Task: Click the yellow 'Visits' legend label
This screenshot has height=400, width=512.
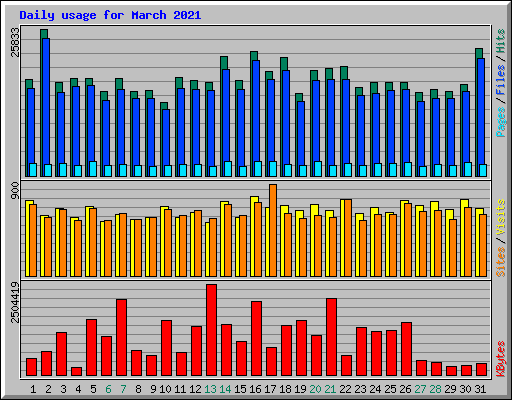Action: pyautogui.click(x=501, y=218)
